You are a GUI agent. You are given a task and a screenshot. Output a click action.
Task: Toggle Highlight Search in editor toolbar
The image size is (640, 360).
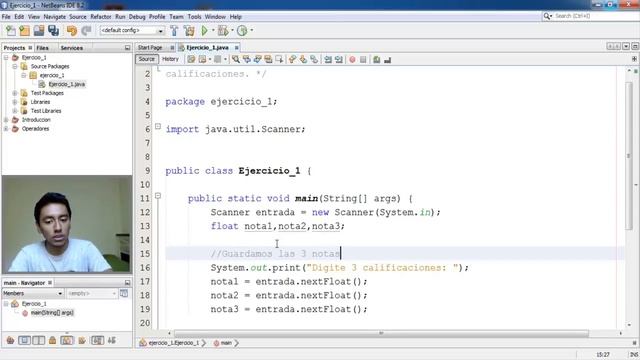coord(268,60)
